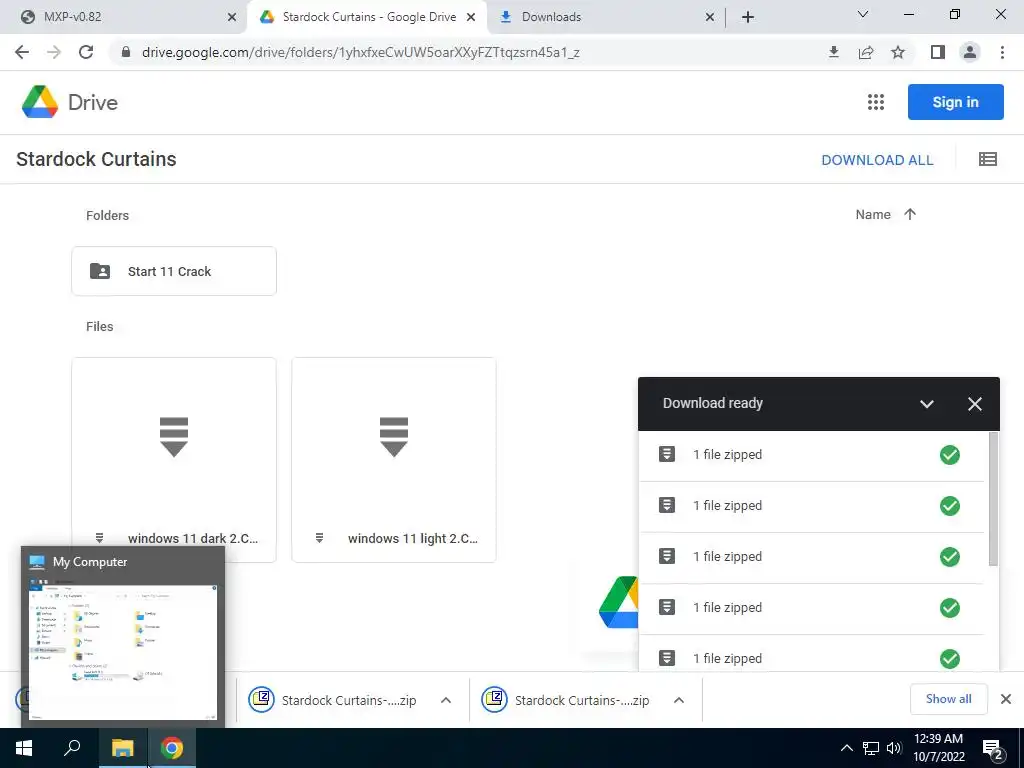The image size is (1024, 768).
Task: Select windows 11 dark file card
Action: pyautogui.click(x=174, y=460)
